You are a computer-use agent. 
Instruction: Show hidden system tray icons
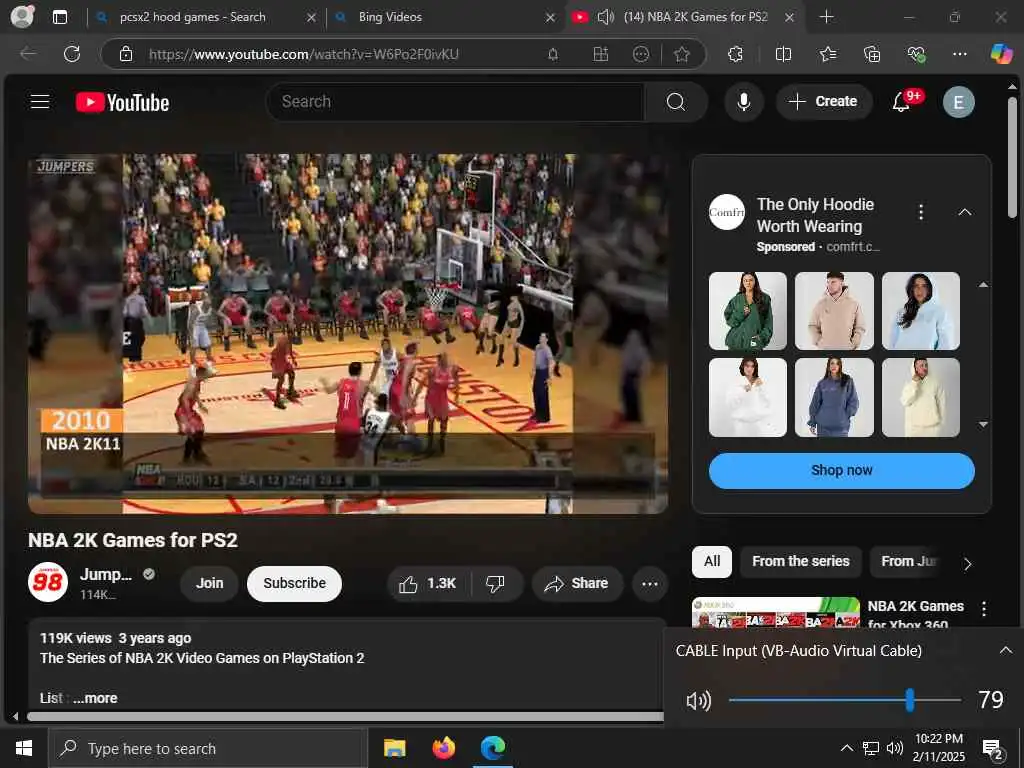[846, 748]
